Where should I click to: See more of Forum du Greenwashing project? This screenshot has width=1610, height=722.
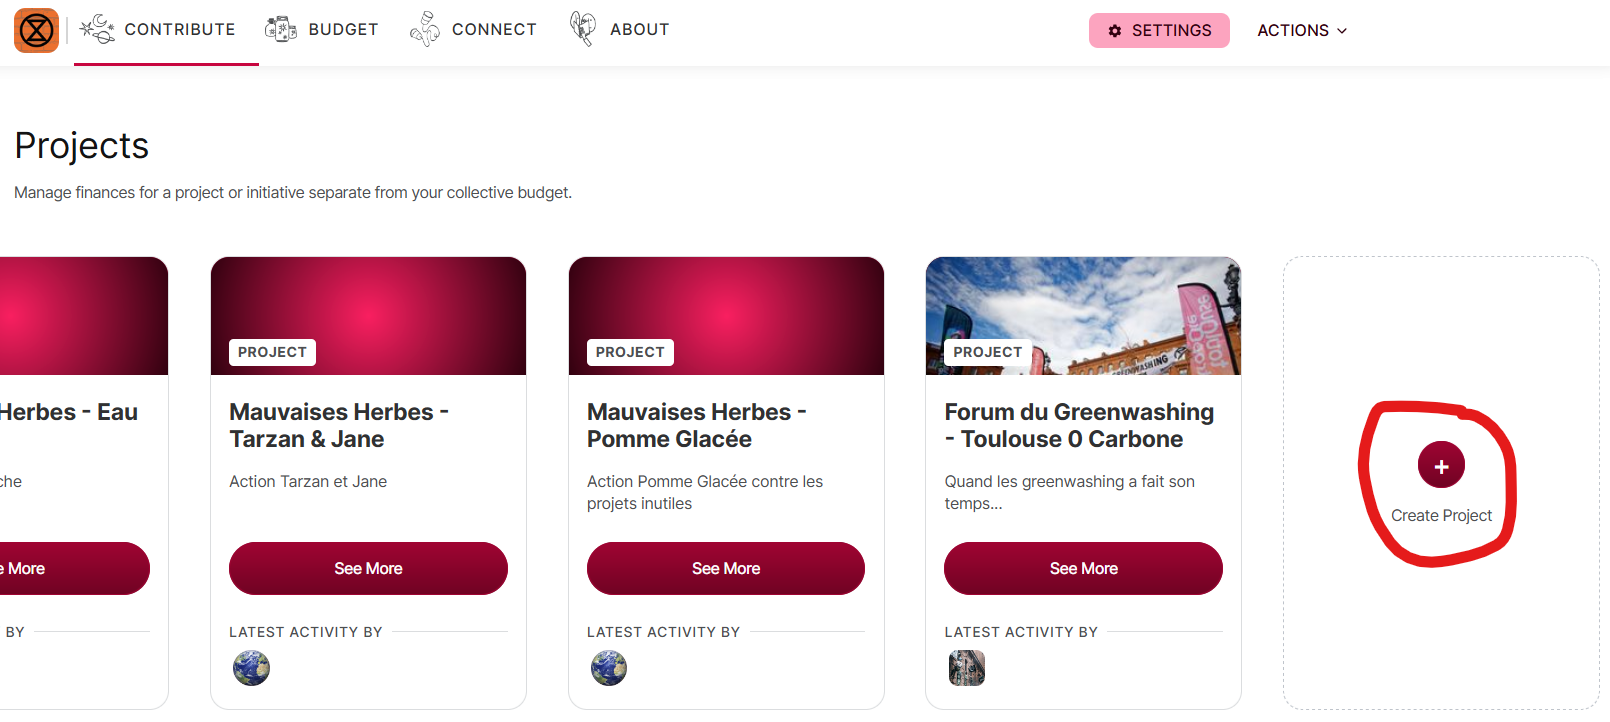pos(1083,568)
